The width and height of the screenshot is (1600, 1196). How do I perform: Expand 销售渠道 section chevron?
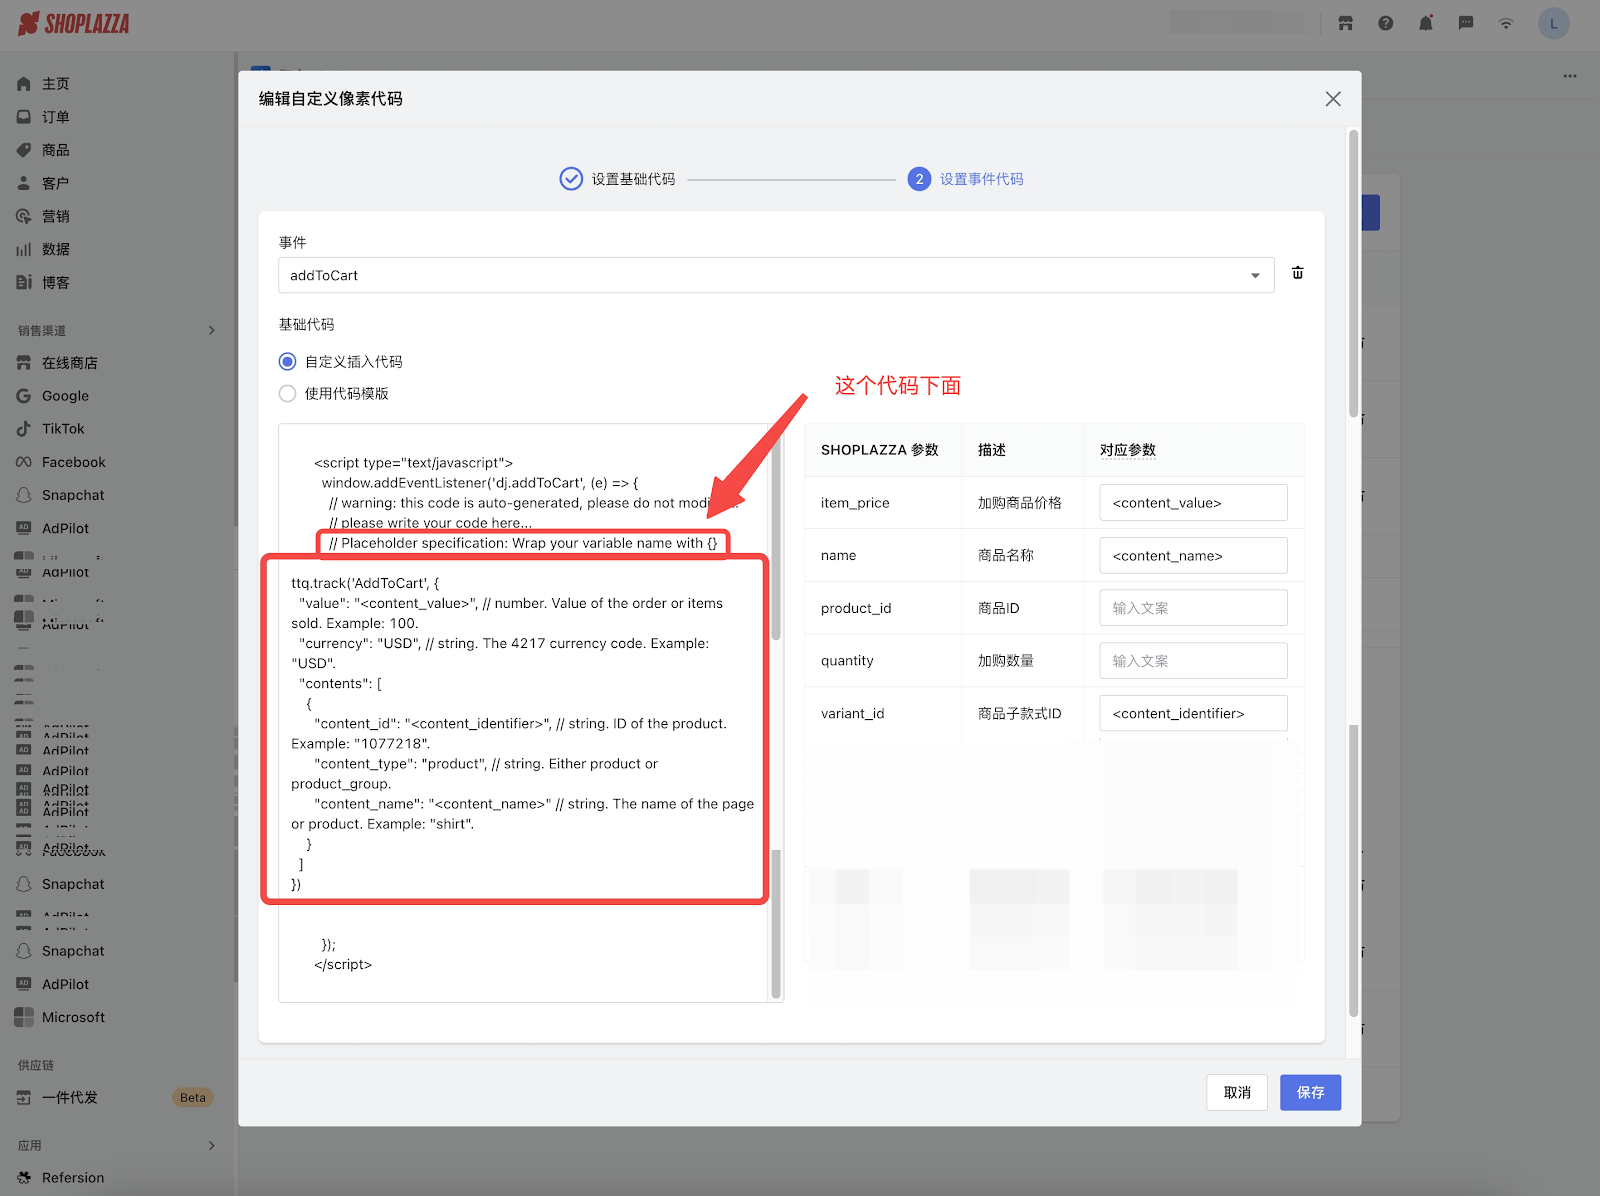pos(211,330)
